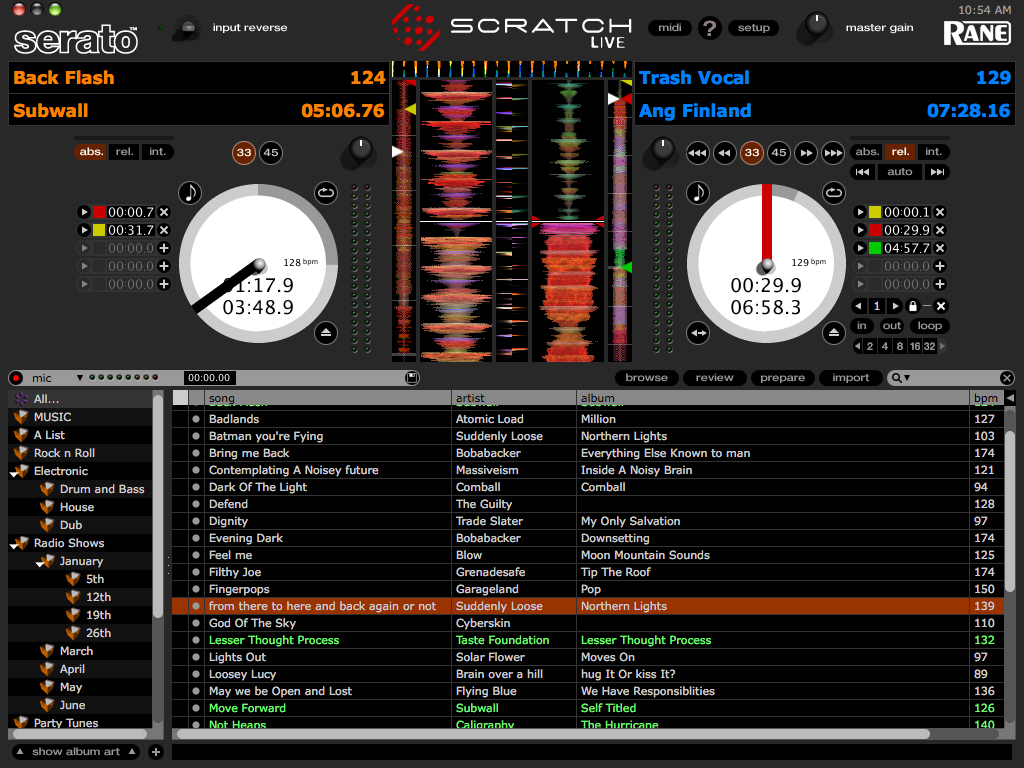Set the loop in point

click(862, 326)
